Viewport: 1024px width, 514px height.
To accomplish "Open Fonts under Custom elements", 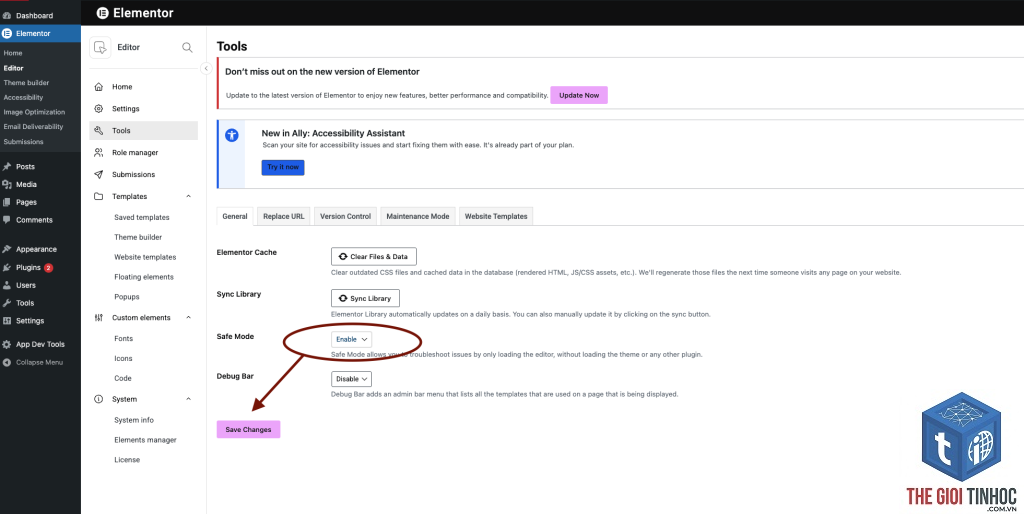I will coord(123,338).
